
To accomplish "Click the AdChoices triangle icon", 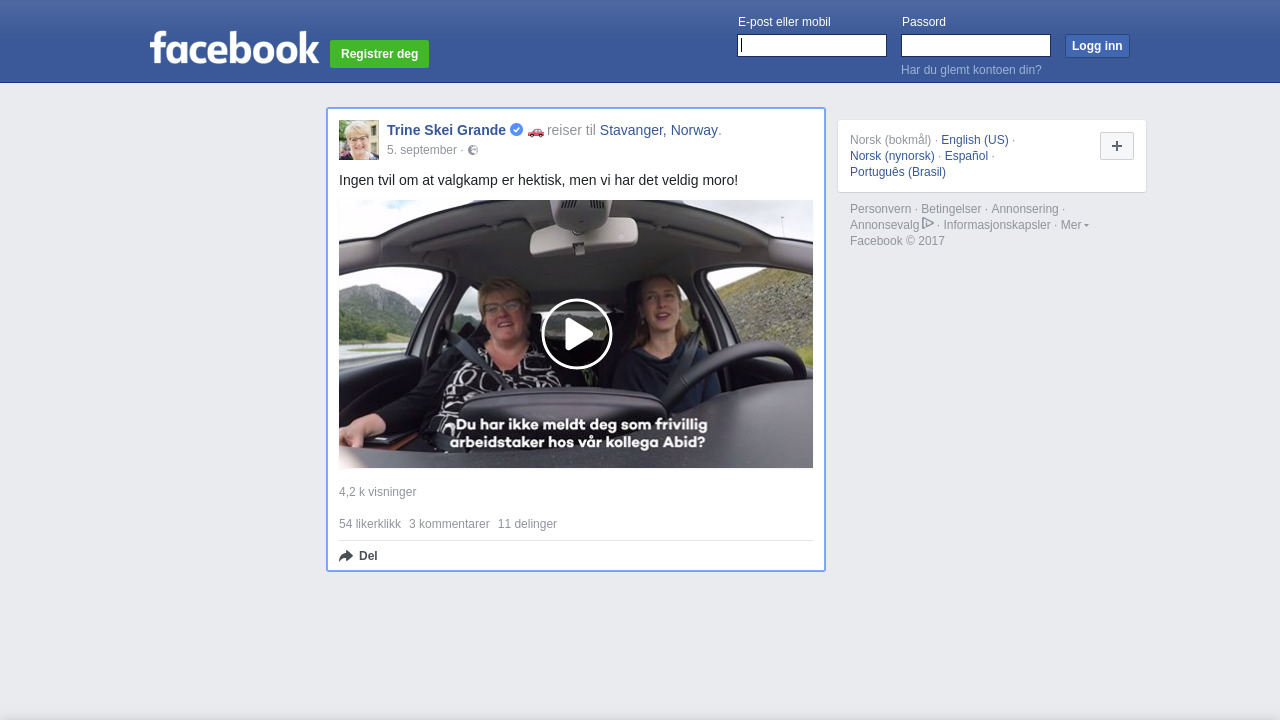I will click(928, 223).
